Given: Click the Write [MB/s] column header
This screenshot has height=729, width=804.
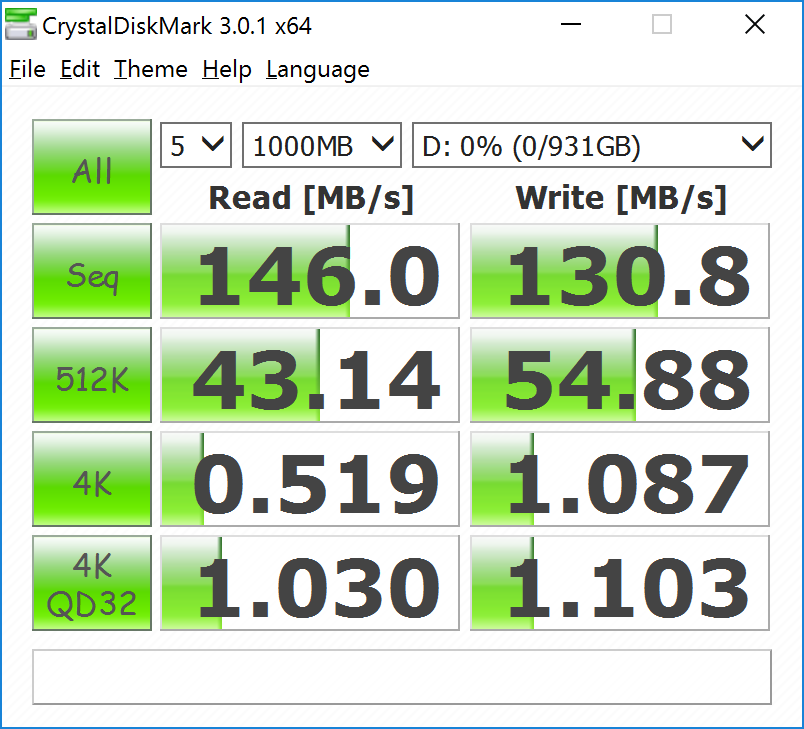Looking at the screenshot, I should tap(621, 198).
